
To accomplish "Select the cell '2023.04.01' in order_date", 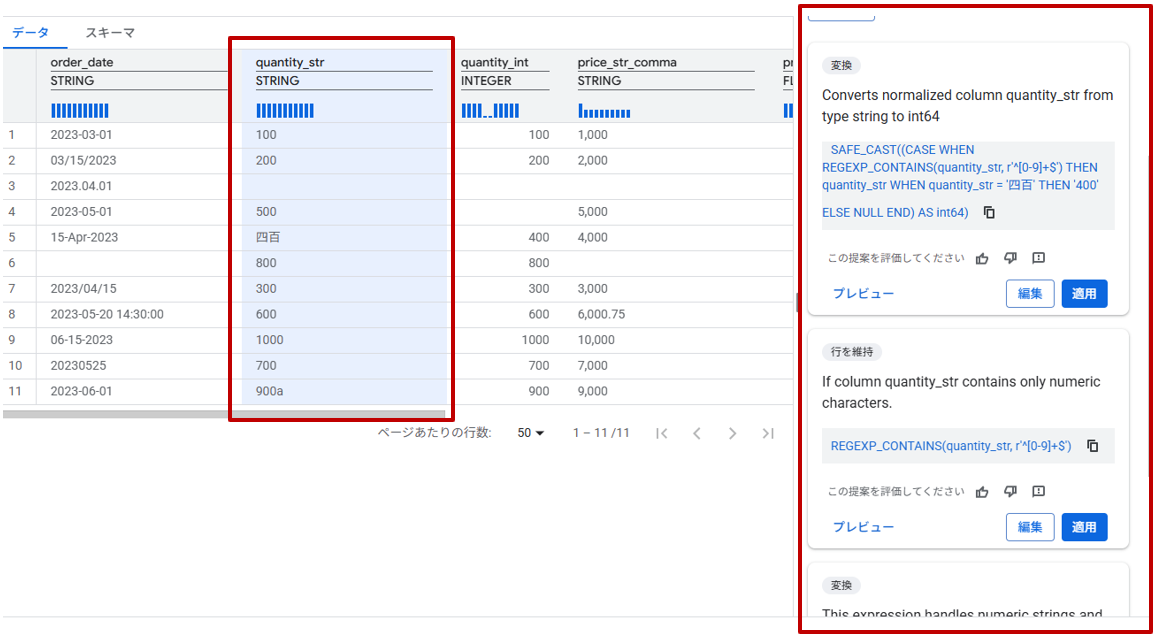I will (81, 186).
